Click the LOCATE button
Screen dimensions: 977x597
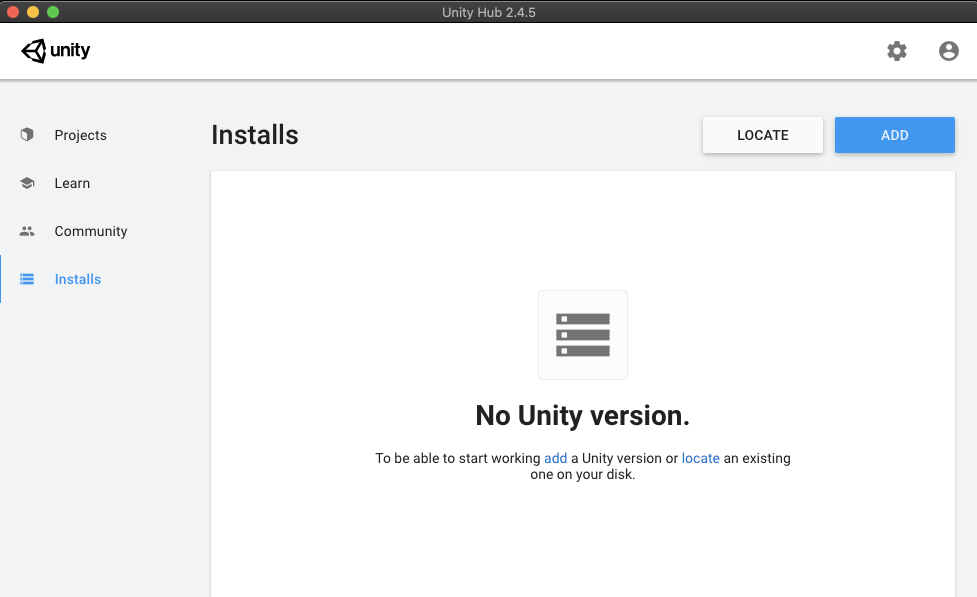(x=763, y=135)
